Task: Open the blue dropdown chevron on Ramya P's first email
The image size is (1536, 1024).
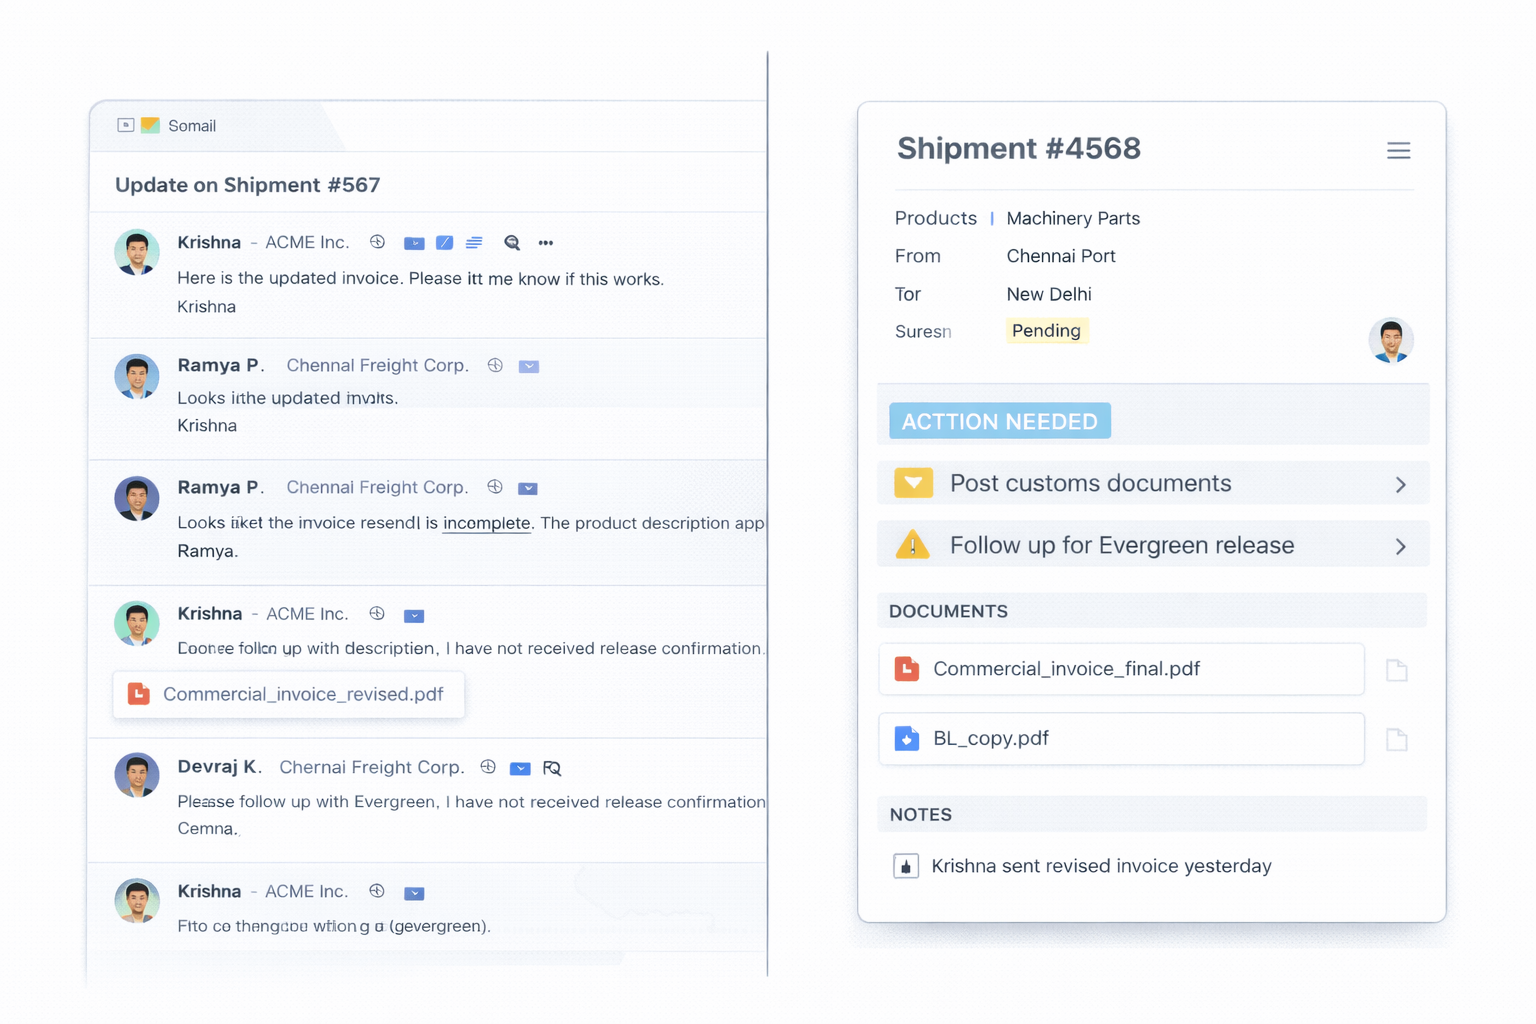Action: 529,366
